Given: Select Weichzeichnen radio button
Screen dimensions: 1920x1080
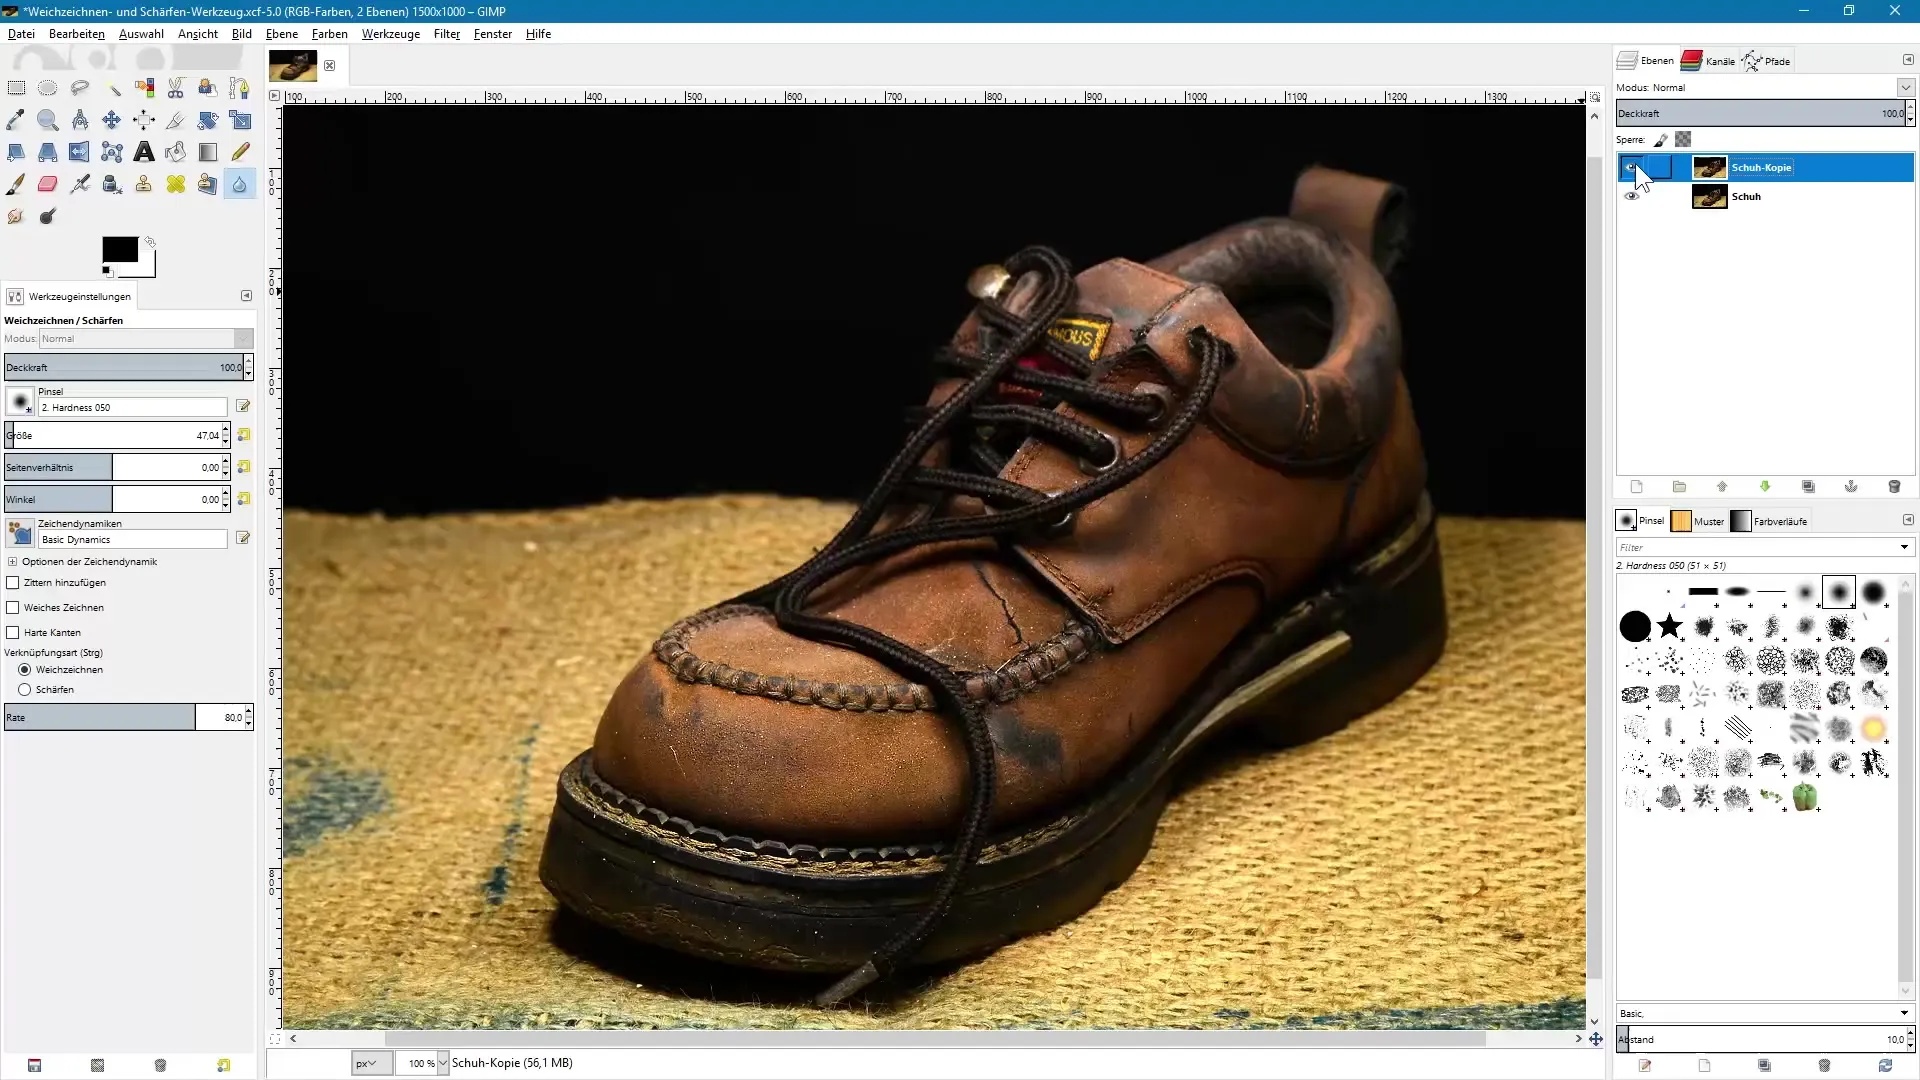Looking at the screenshot, I should (25, 670).
